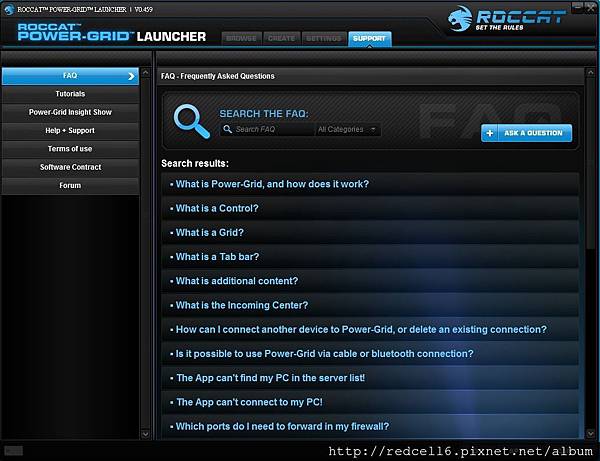Click the large magnifying glass FAQ icon
Image resolution: width=600 pixels, height=461 pixels.
(192, 121)
